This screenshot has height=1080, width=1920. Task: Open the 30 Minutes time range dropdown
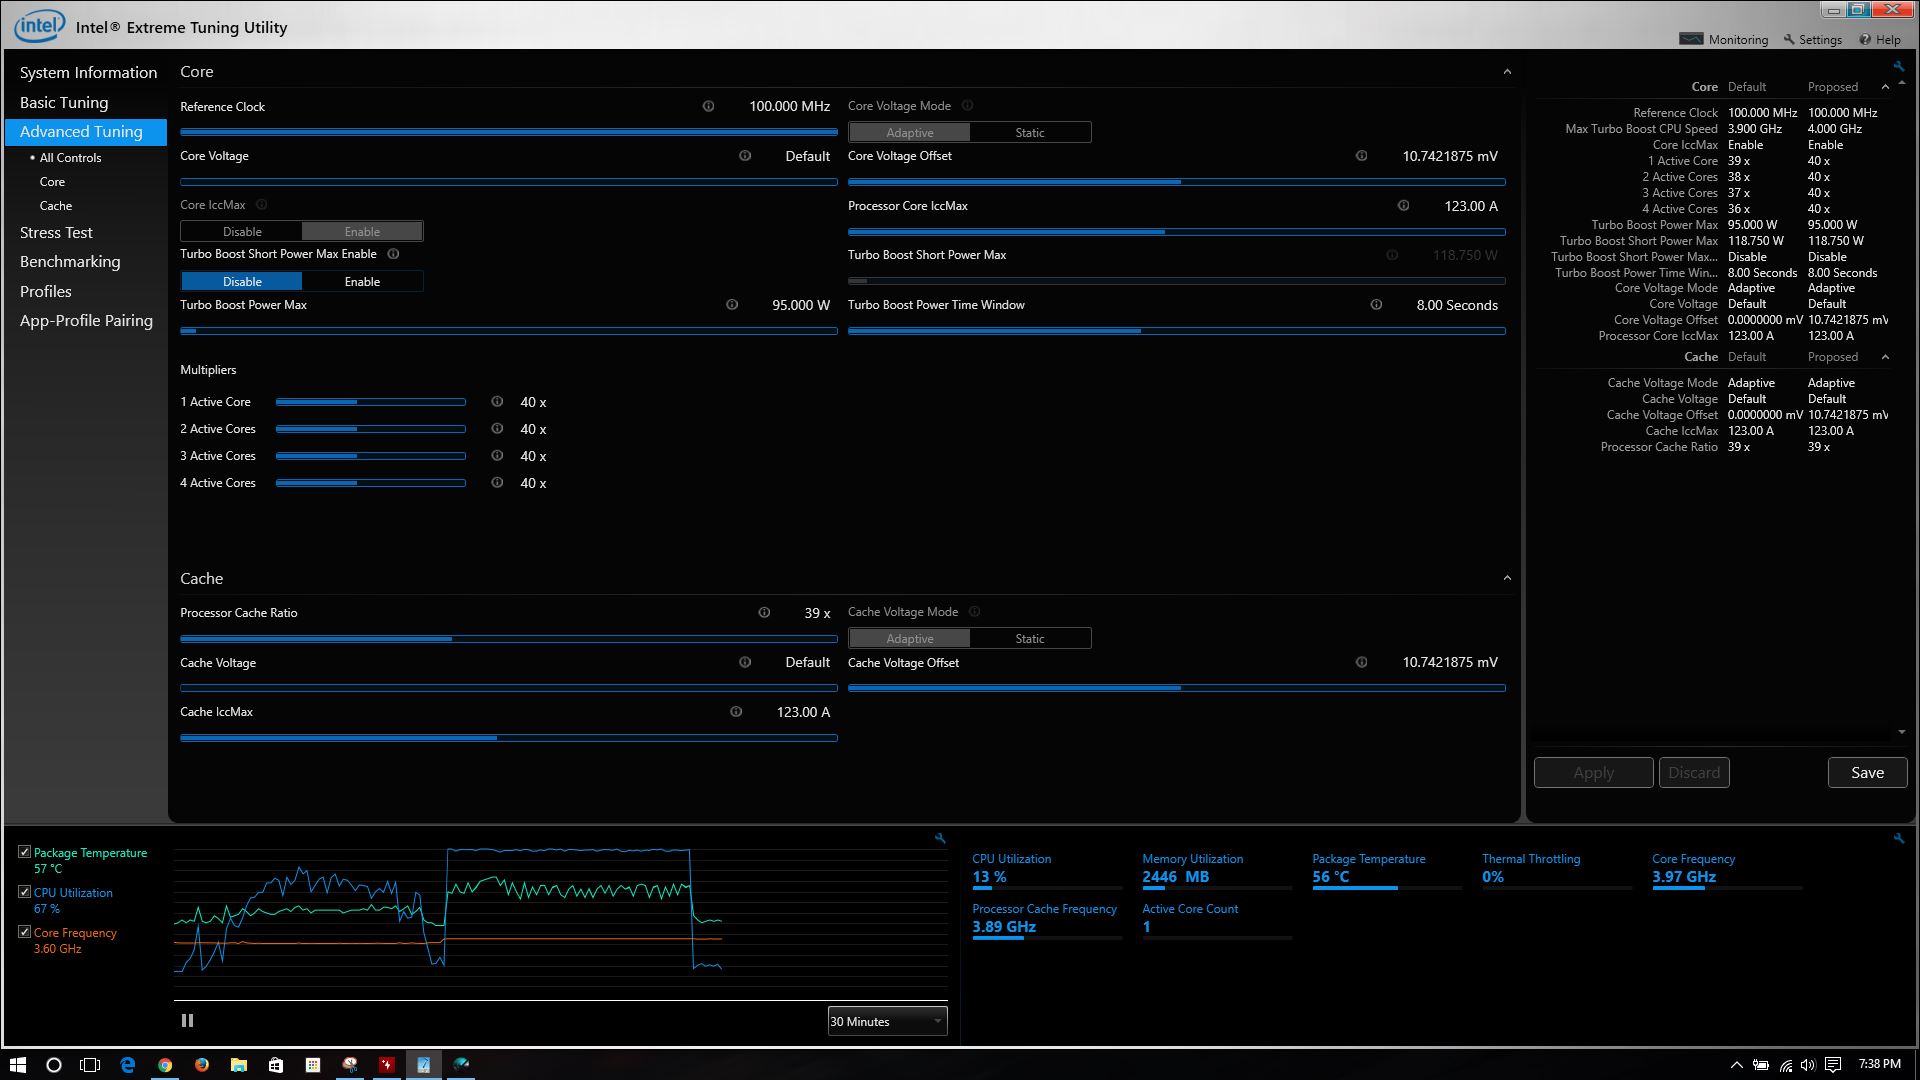coord(887,1021)
